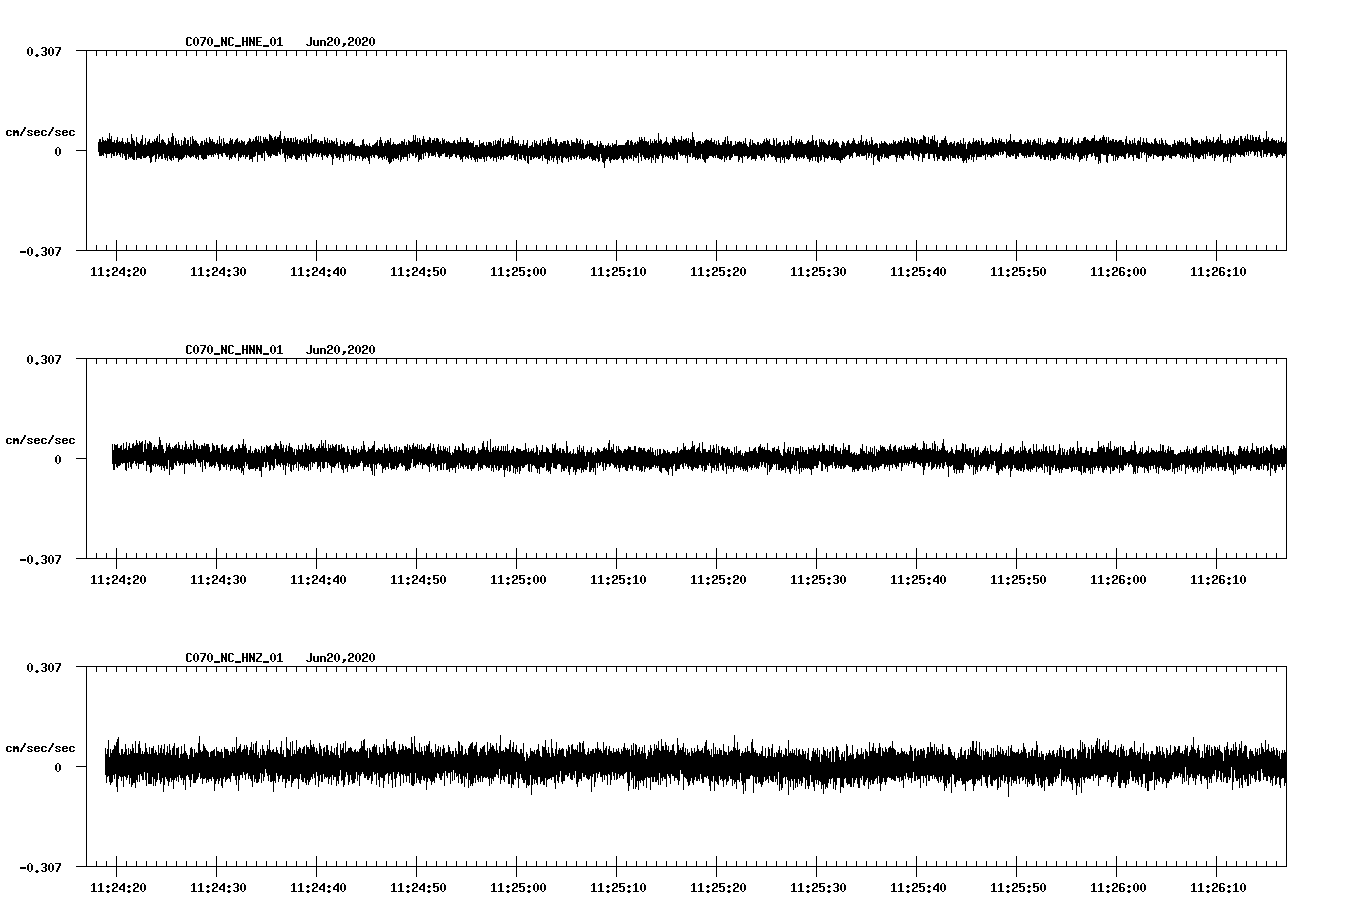Select the 11:24:20 tick label below the HNN plot
The width and height of the screenshot is (1358, 924).
tap(118, 580)
